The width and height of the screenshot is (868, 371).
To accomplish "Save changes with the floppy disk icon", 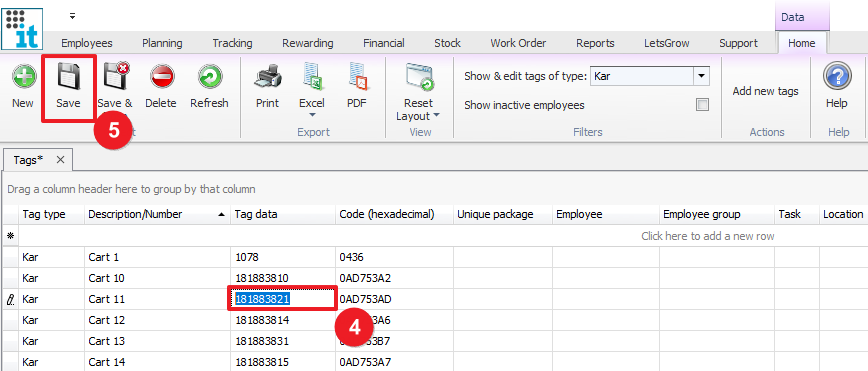I will (69, 78).
